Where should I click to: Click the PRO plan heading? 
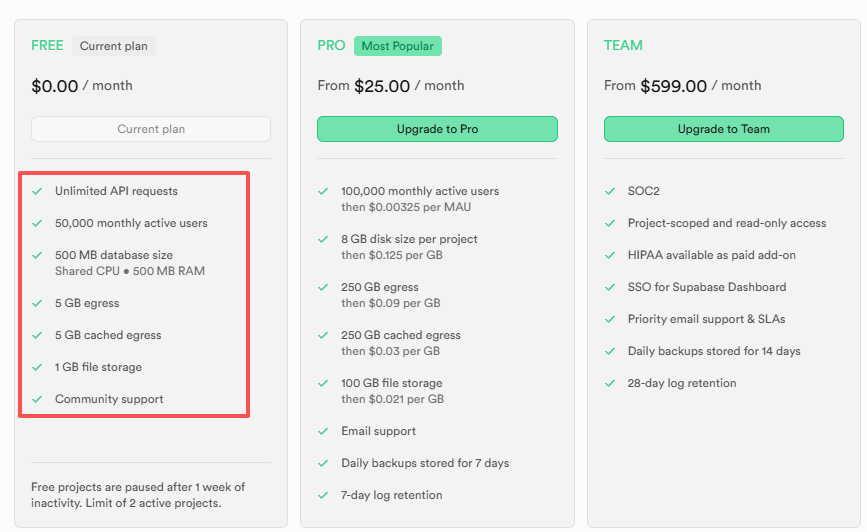pos(331,46)
